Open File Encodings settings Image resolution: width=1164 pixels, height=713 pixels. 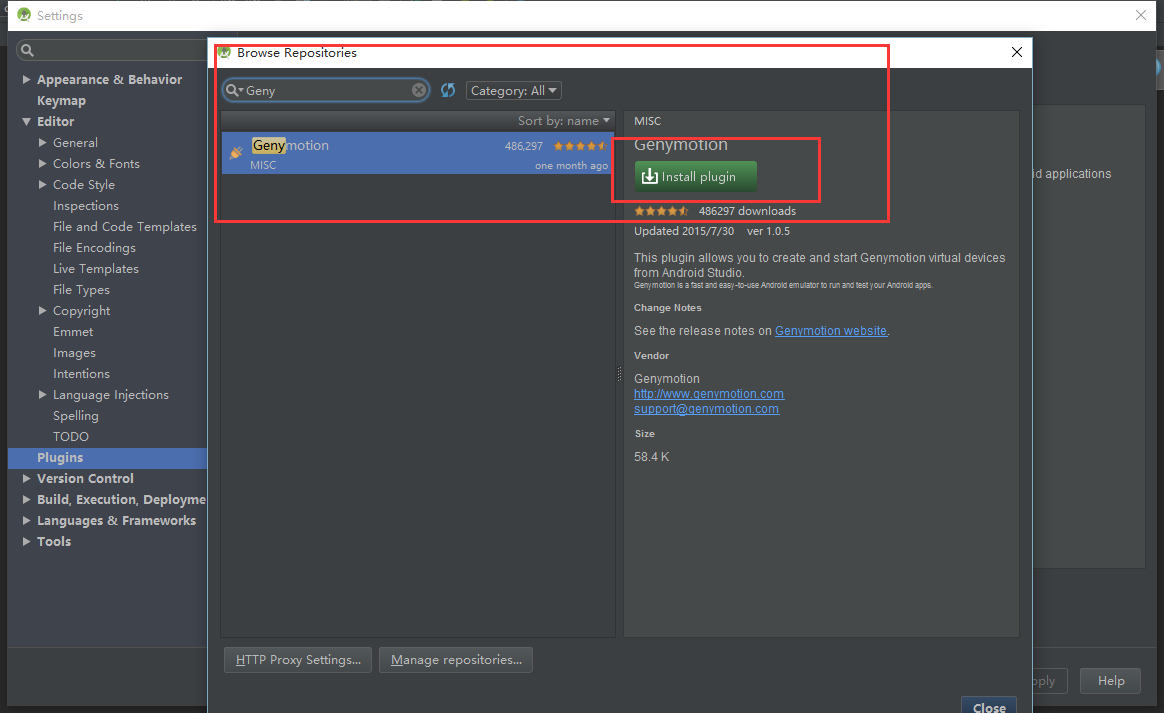(94, 247)
